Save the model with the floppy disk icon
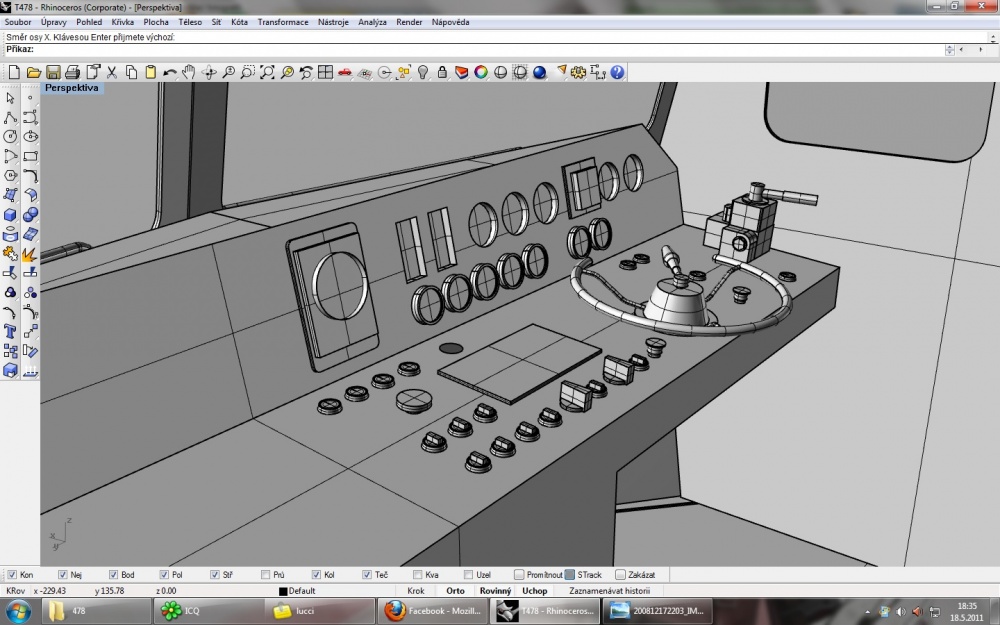 coord(53,72)
